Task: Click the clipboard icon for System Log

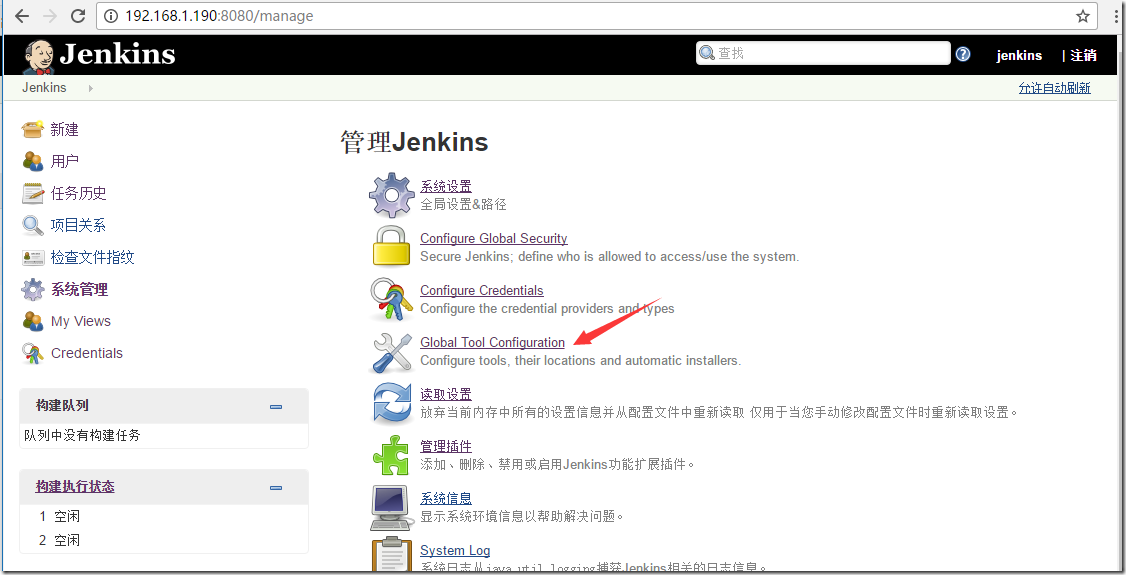Action: click(x=391, y=555)
